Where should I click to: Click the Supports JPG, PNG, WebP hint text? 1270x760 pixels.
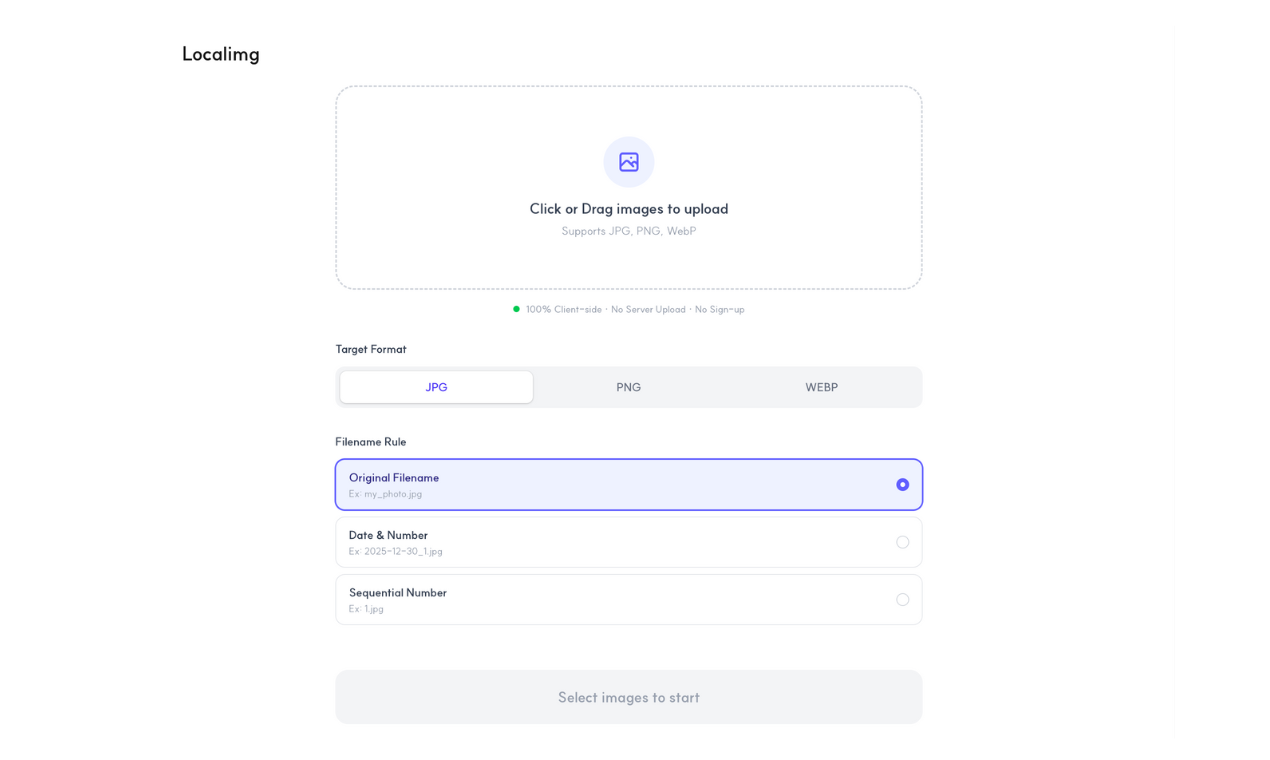pos(628,230)
